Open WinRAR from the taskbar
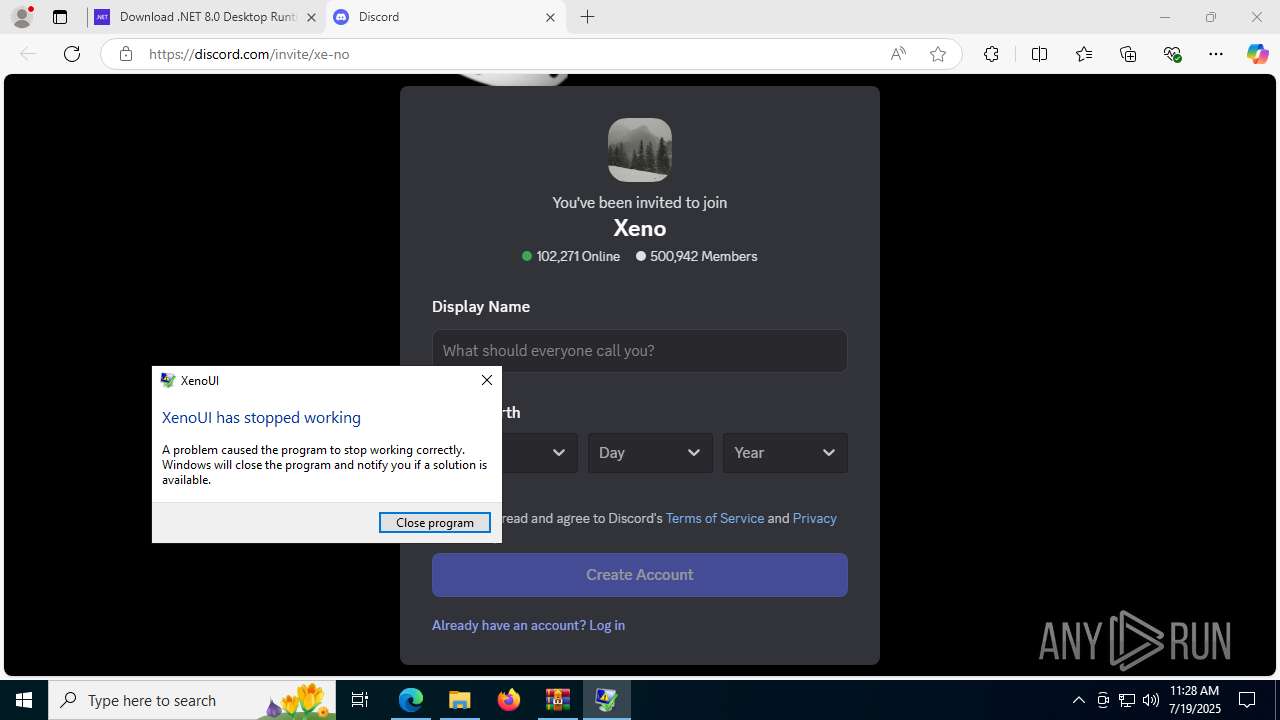 point(557,700)
